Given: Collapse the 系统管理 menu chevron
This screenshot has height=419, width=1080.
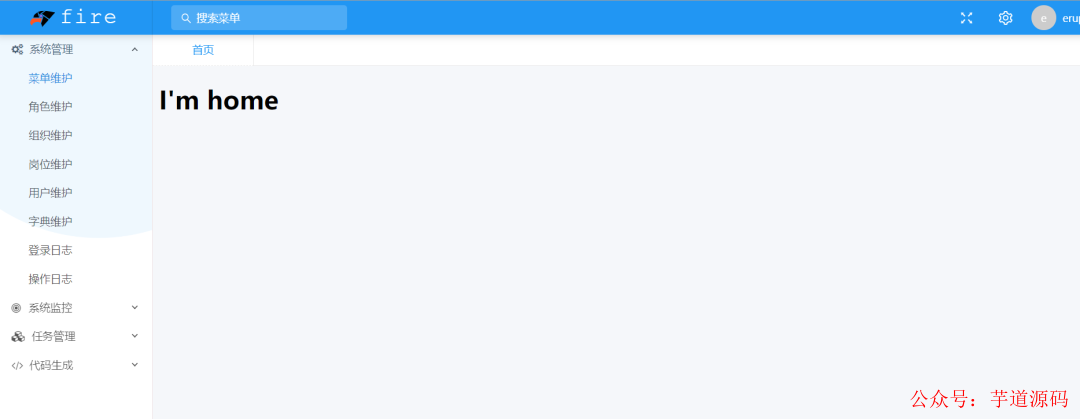Looking at the screenshot, I should (x=135, y=50).
